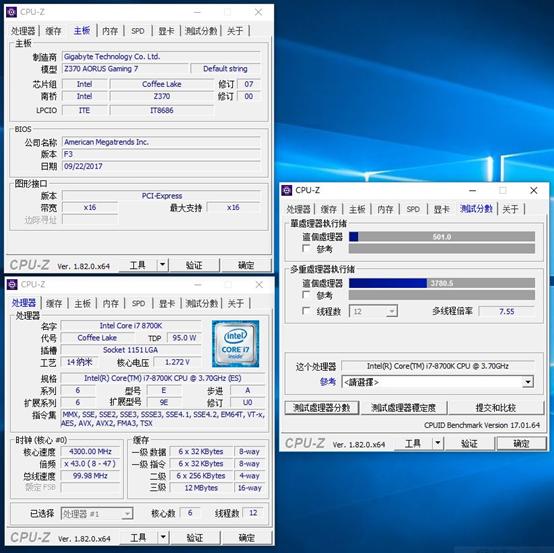Click 确定 in the benchmark window

tap(521, 443)
